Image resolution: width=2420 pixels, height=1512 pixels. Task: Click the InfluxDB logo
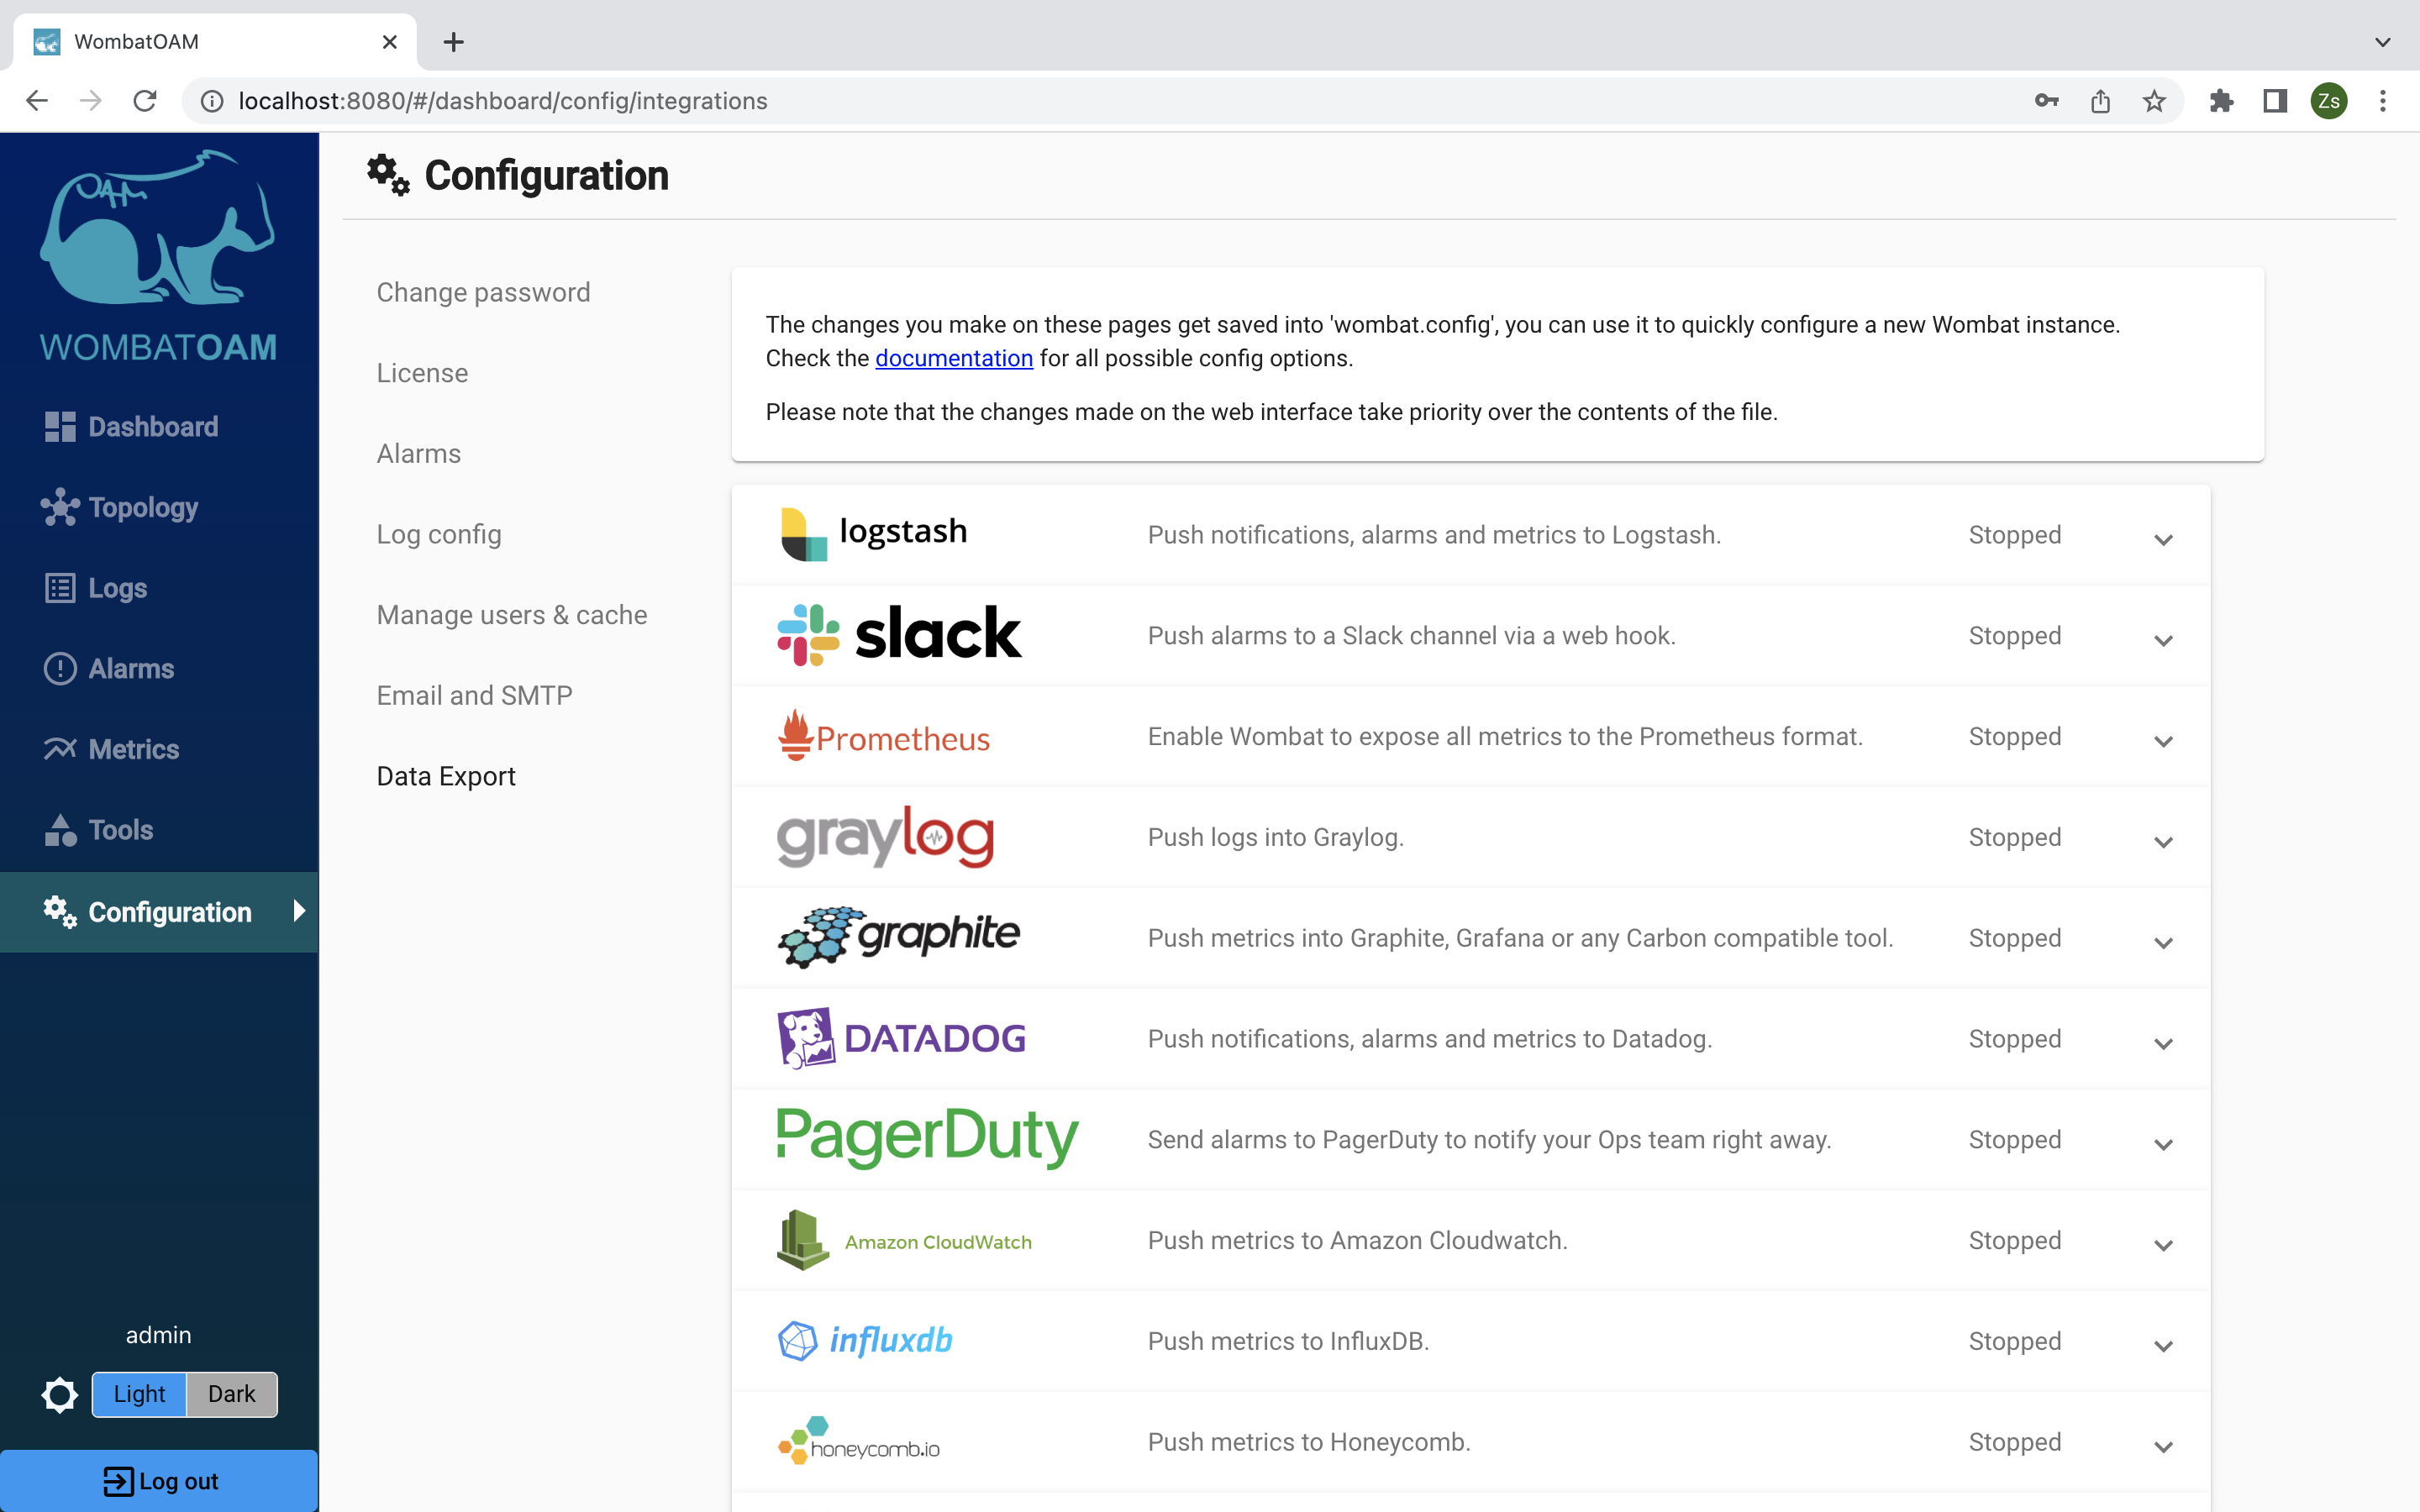click(865, 1340)
